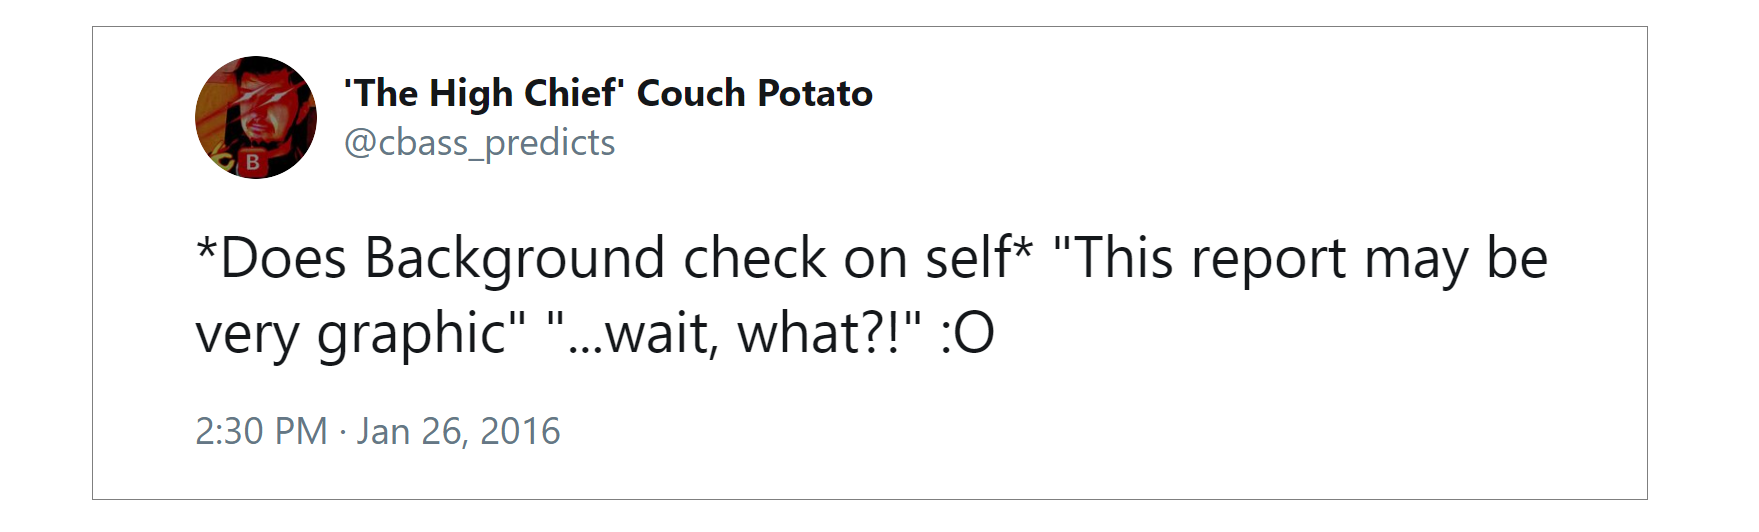Click the Jan 26, 2016 date
This screenshot has width=1759, height=532.
[458, 431]
